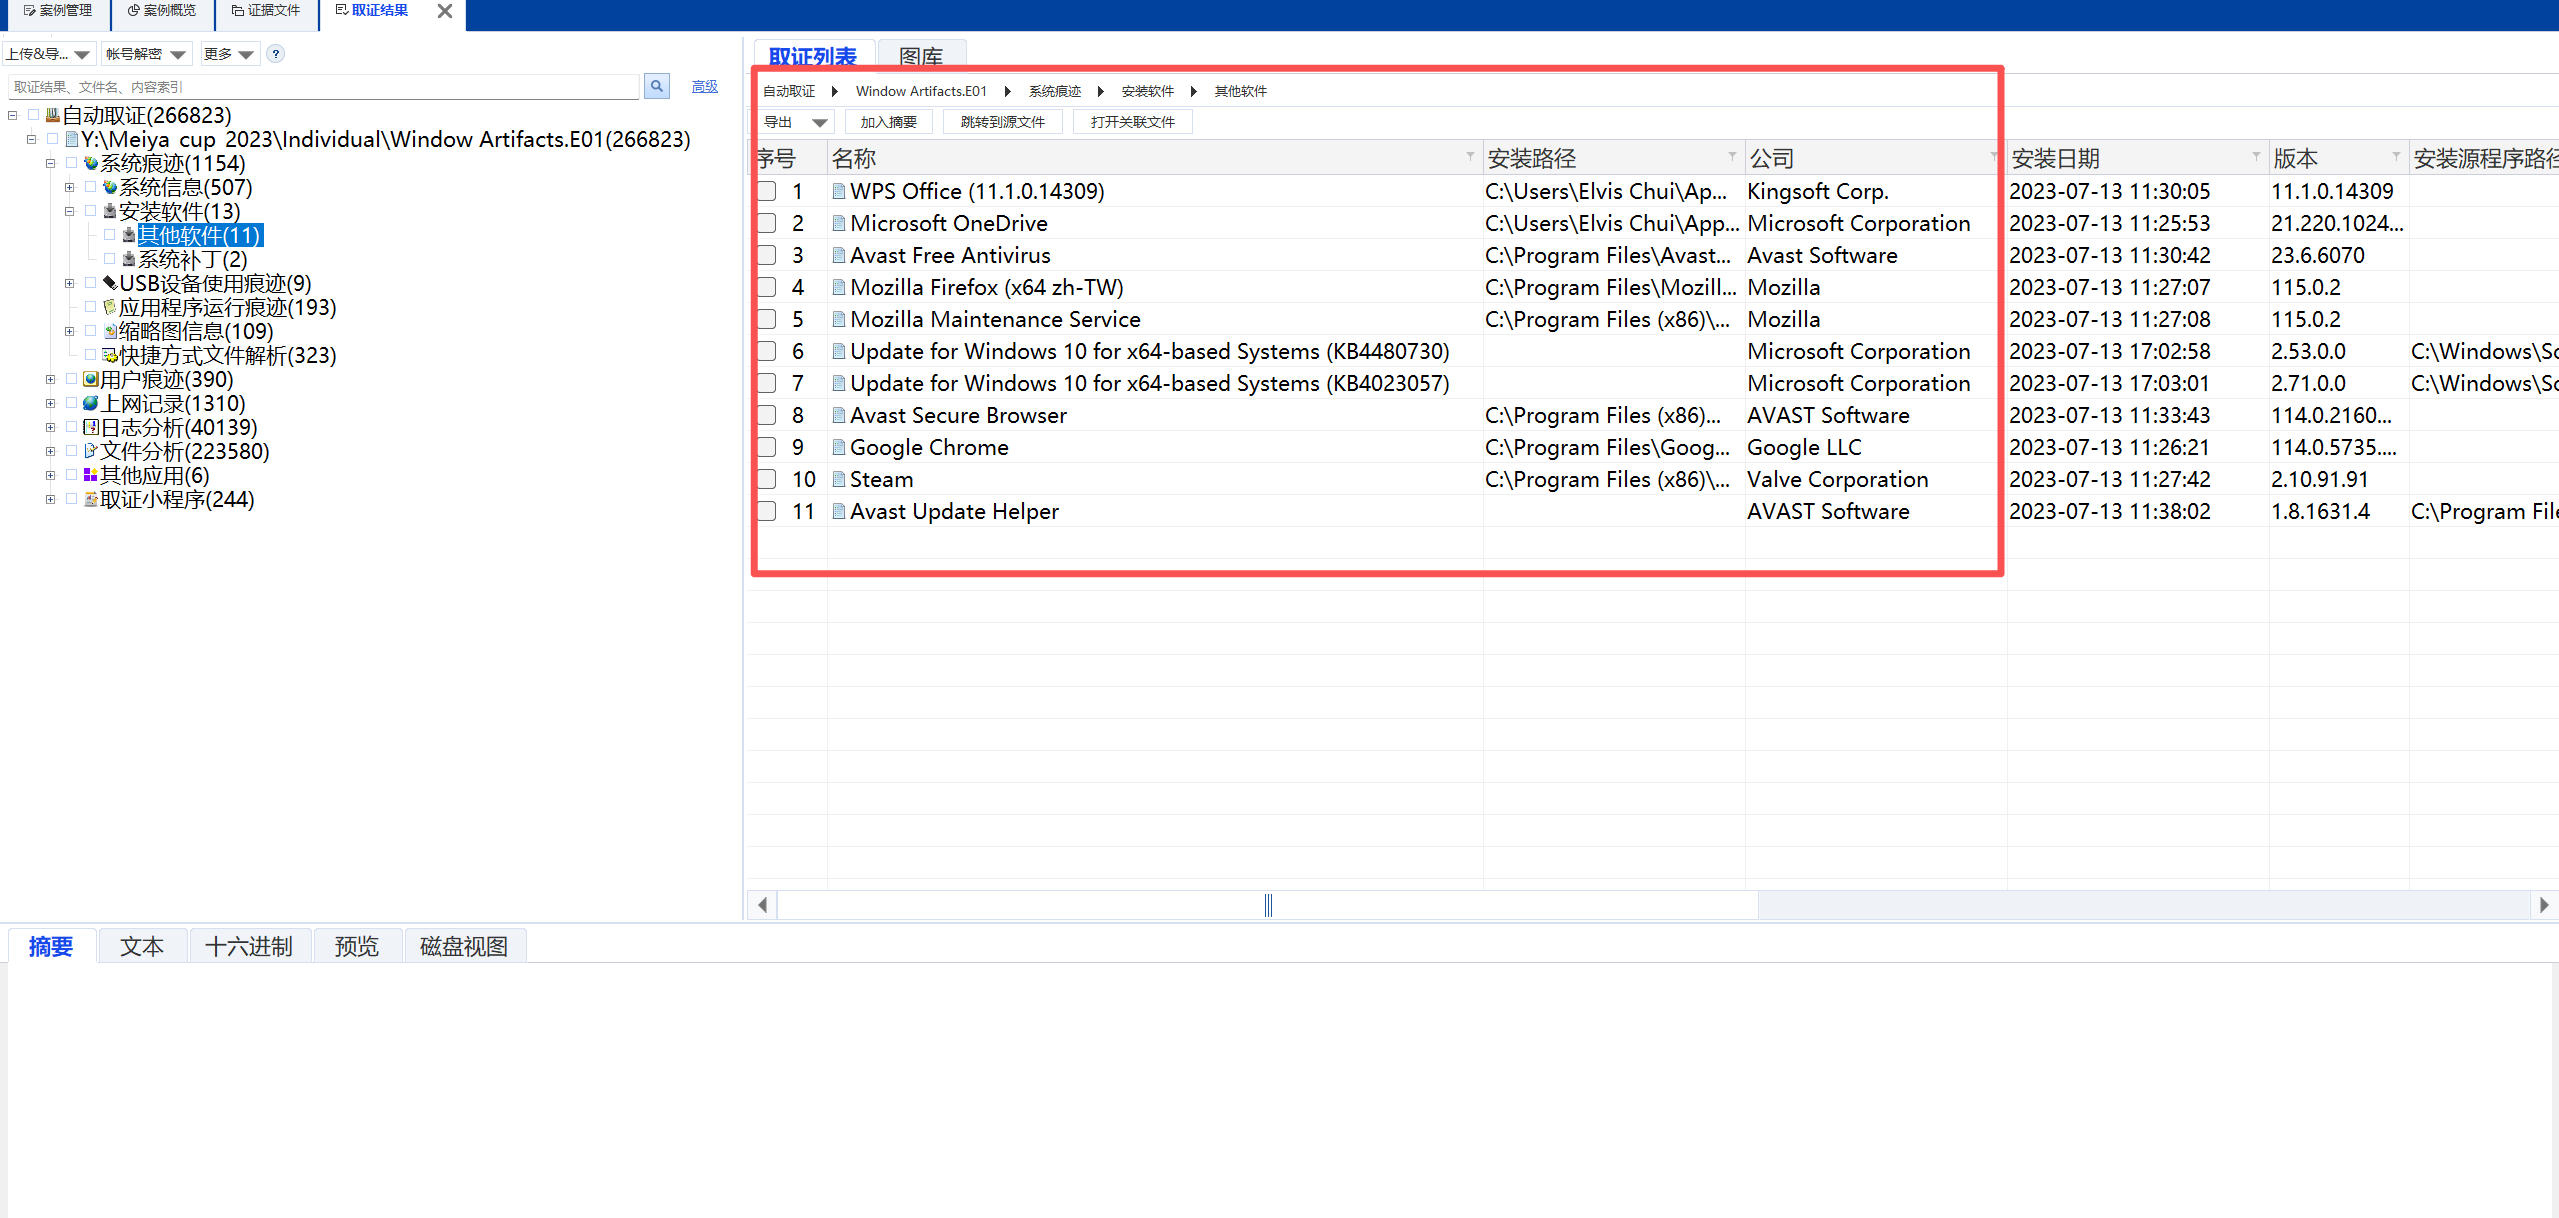The image size is (2559, 1218).
Task: Click the USB设备使用痕迹 tree icon
Action: (x=110, y=284)
